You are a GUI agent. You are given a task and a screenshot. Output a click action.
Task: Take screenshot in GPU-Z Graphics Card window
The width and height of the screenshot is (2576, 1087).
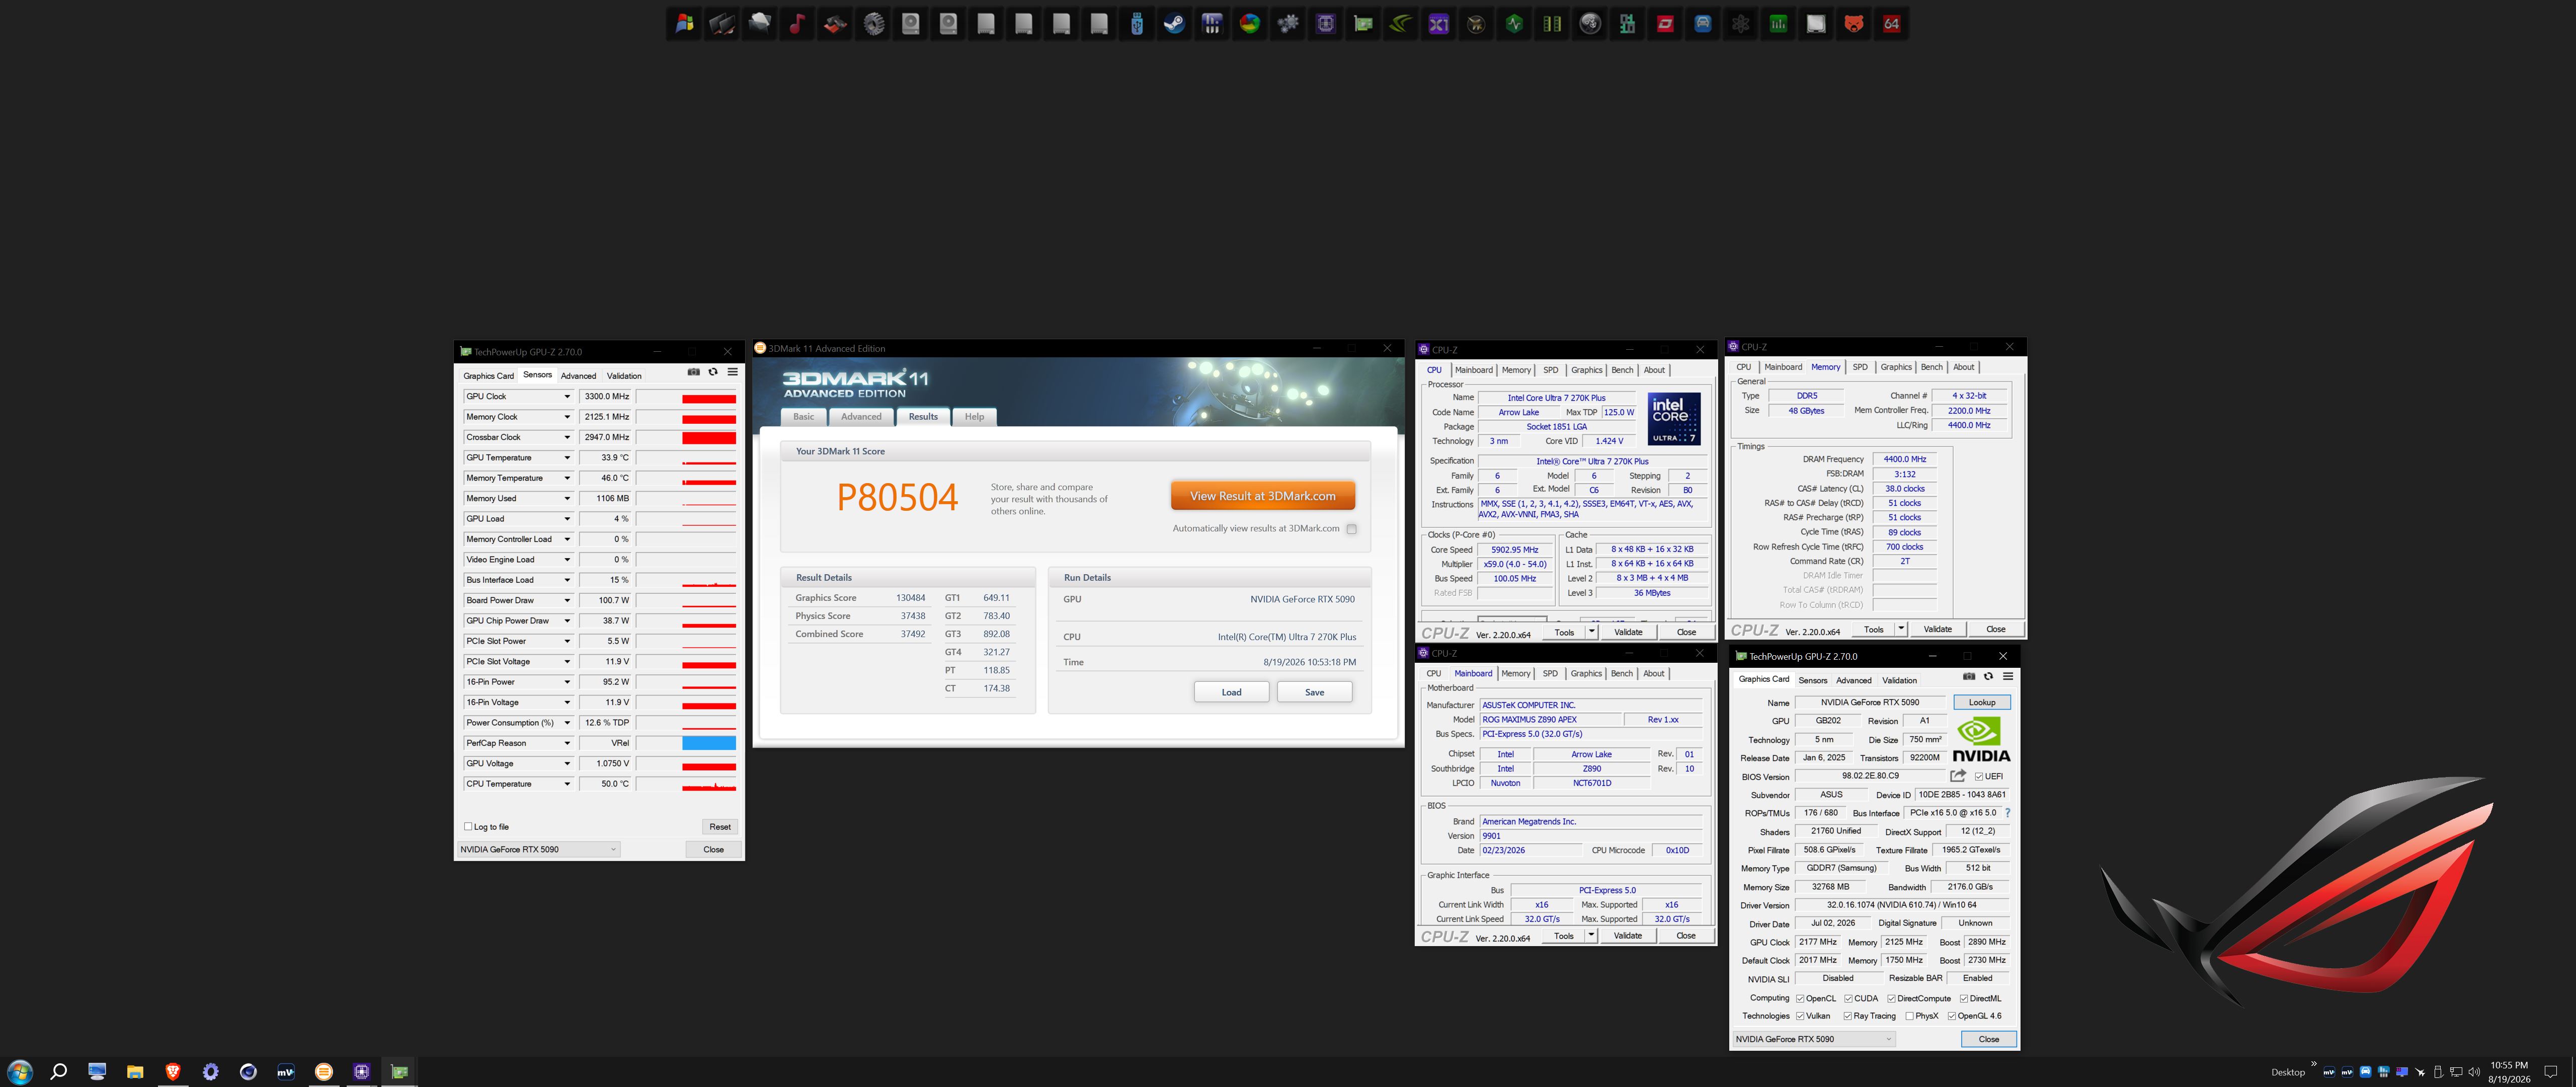[x=1969, y=676]
